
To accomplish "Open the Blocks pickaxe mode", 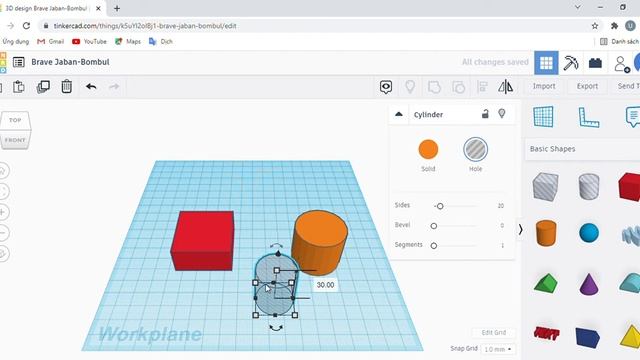I will (x=571, y=63).
